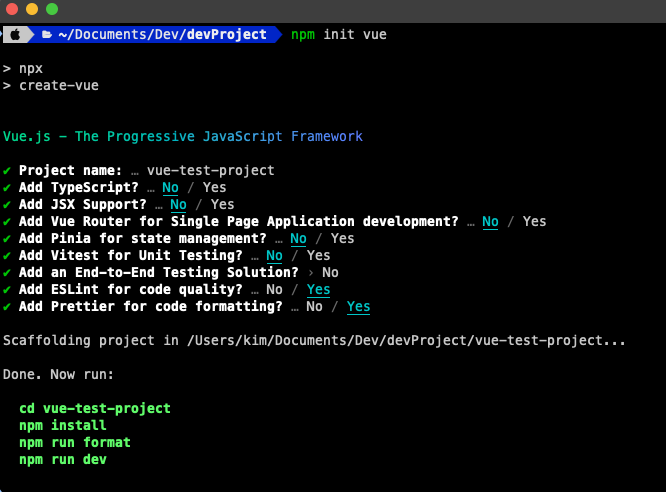666x492 pixels.
Task: Select 'No' for Add JSX Support
Action: pos(178,204)
